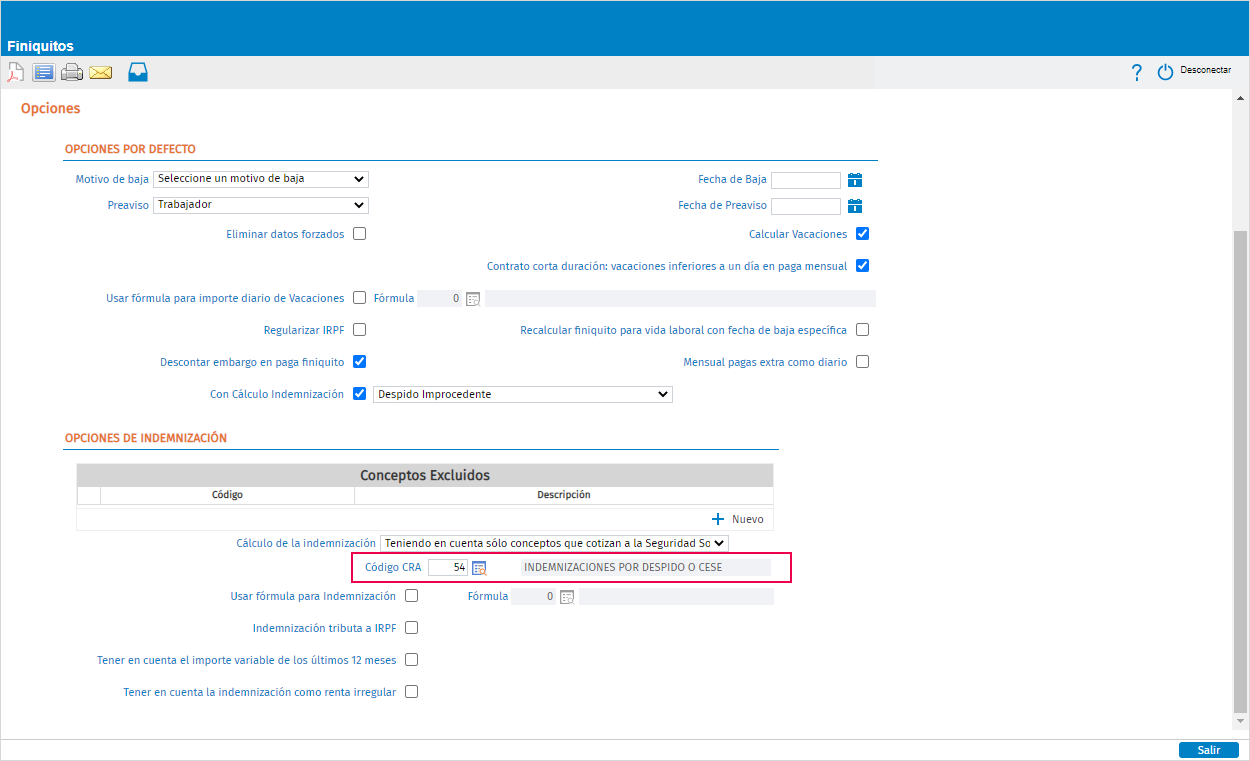Focus the Fecha de Preaviso date field

pos(806,206)
